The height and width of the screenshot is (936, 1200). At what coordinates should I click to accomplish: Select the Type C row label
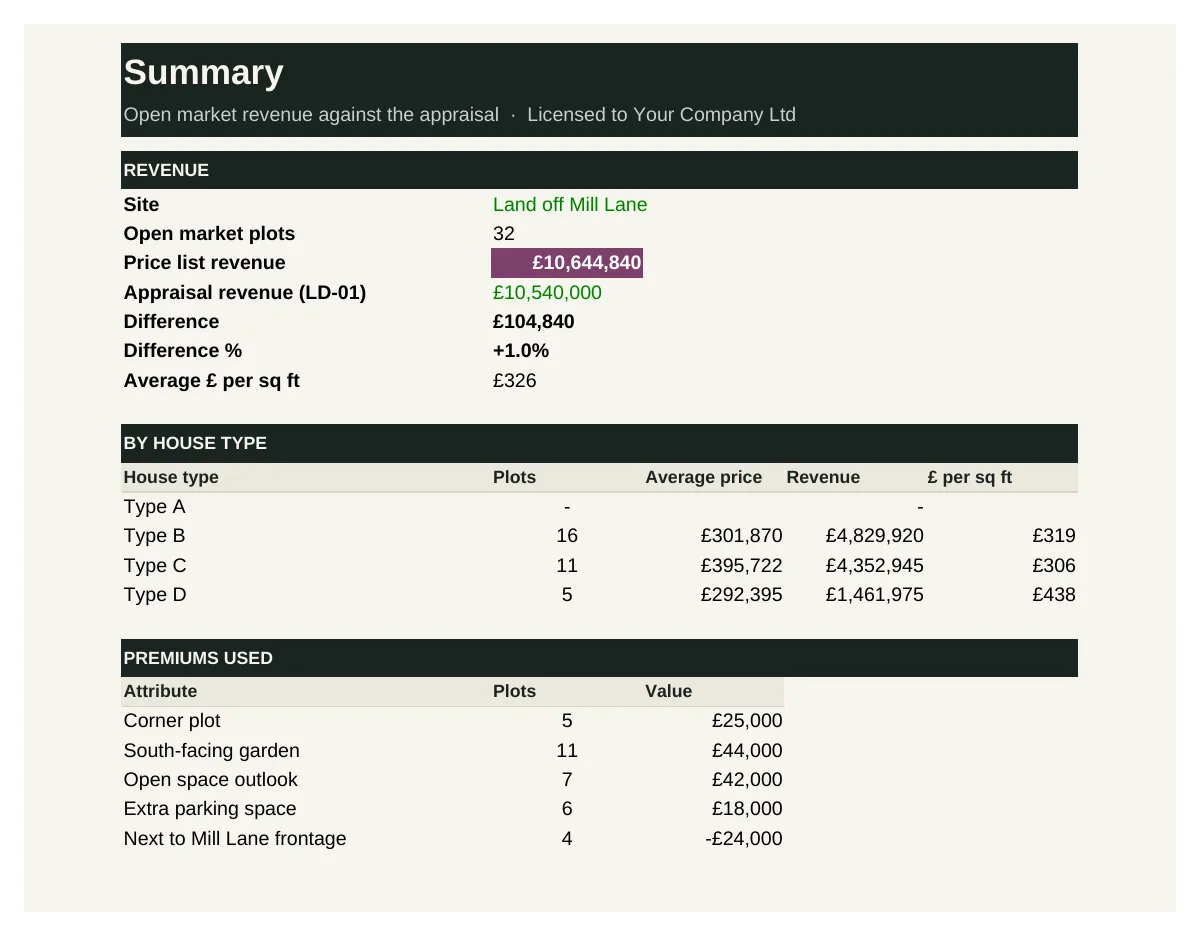pyautogui.click(x=155, y=566)
